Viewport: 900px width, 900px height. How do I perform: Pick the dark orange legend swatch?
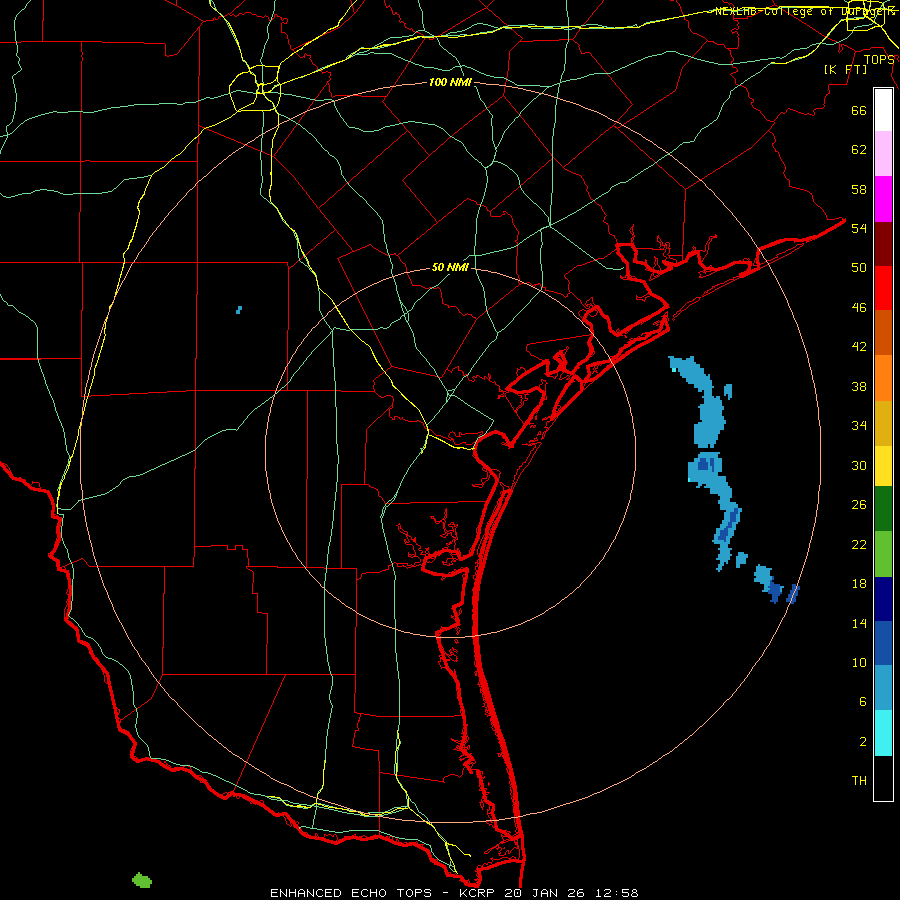point(883,332)
